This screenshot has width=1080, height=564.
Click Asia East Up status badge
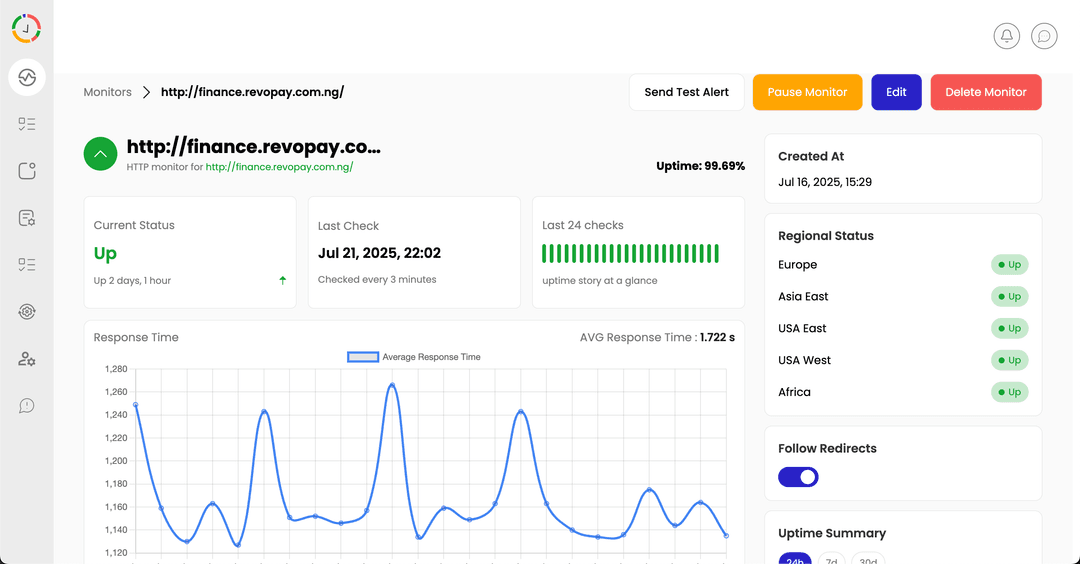point(1010,297)
